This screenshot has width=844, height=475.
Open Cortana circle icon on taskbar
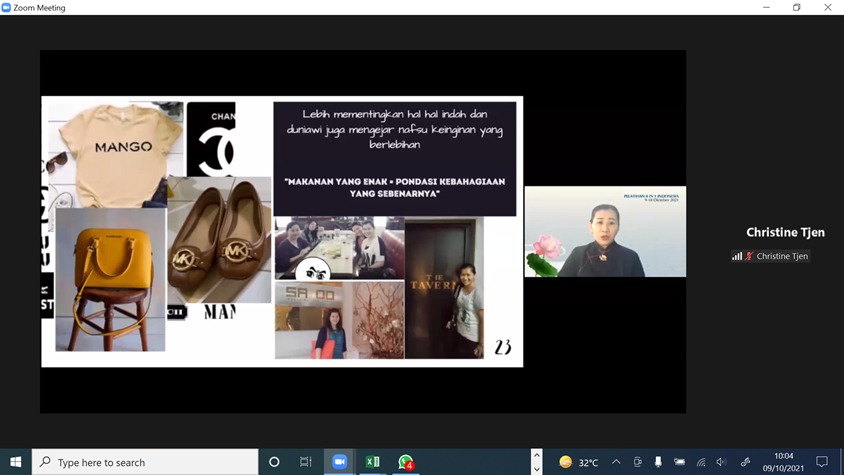(274, 462)
